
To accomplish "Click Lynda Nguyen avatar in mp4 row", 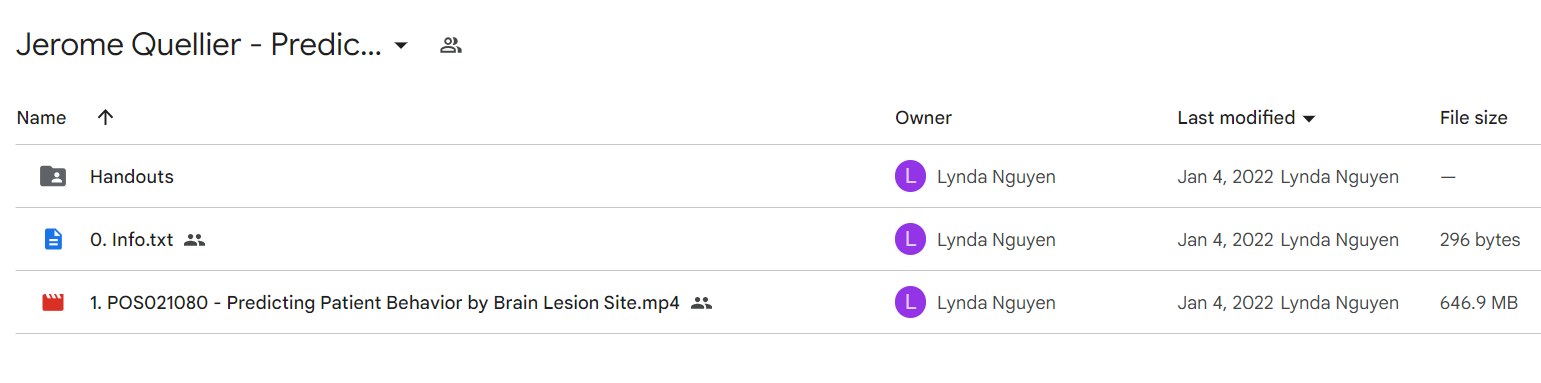I will tap(910, 302).
